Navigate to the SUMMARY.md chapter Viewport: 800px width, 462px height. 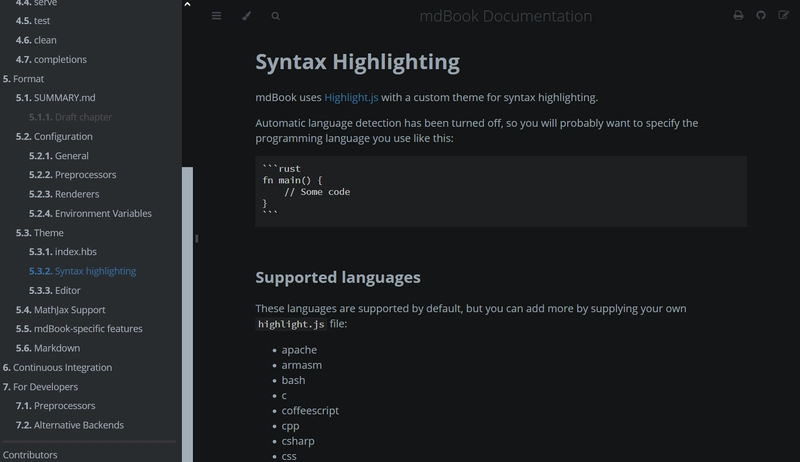(64, 98)
